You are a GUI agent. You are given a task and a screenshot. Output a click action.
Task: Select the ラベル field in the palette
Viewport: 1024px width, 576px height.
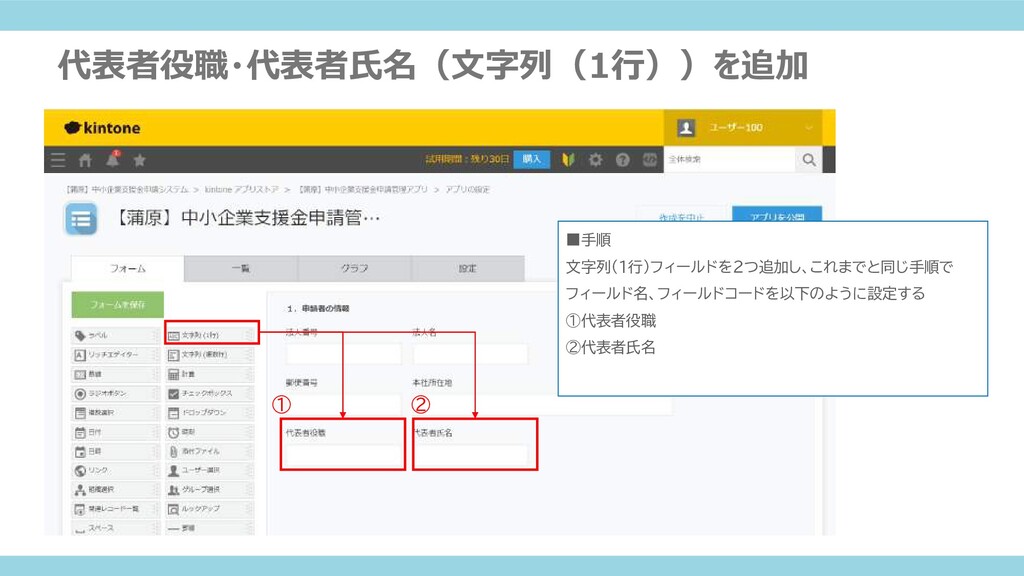pyautogui.click(x=114, y=335)
